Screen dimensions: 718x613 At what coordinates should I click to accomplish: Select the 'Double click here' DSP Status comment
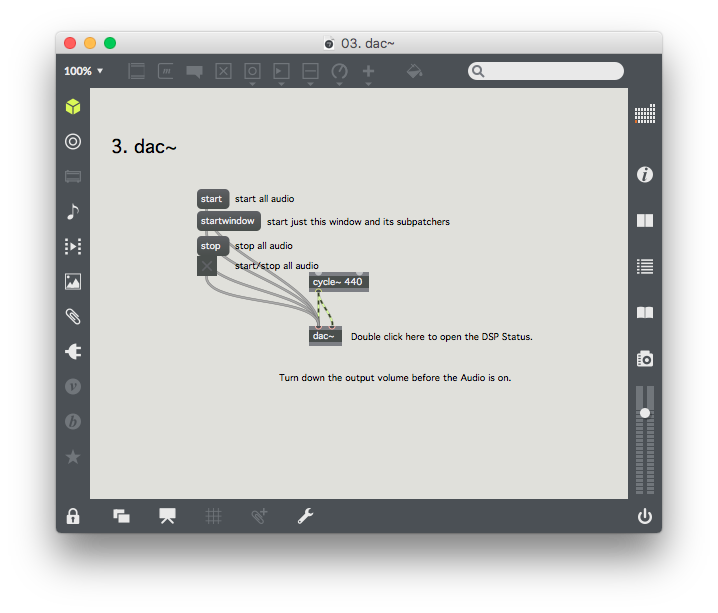tap(441, 337)
